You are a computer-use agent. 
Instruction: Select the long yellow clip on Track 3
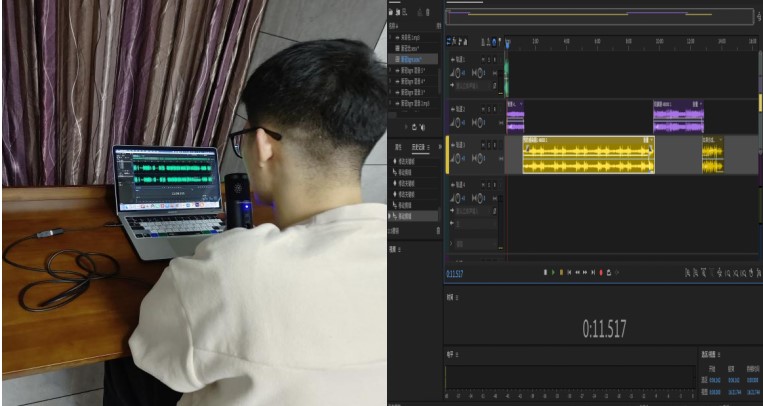(588, 155)
